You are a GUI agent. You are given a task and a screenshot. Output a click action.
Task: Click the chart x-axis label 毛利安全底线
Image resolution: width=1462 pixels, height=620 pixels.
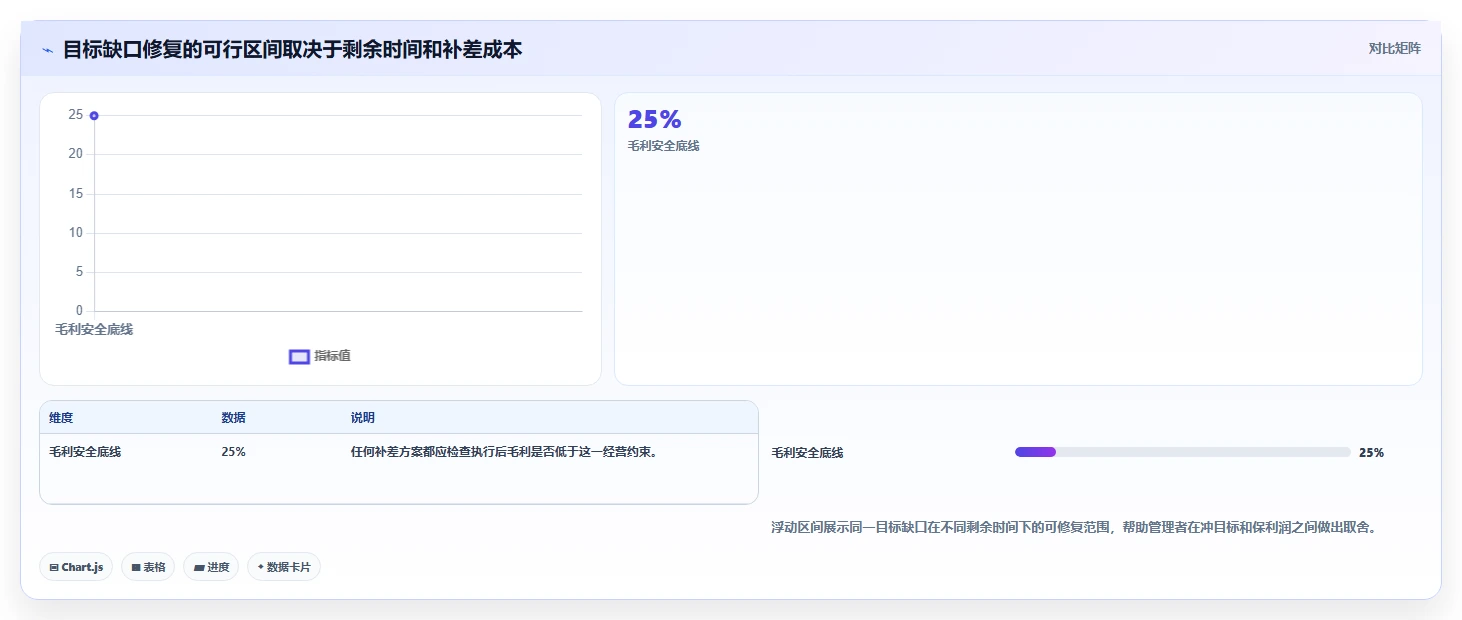(94, 330)
